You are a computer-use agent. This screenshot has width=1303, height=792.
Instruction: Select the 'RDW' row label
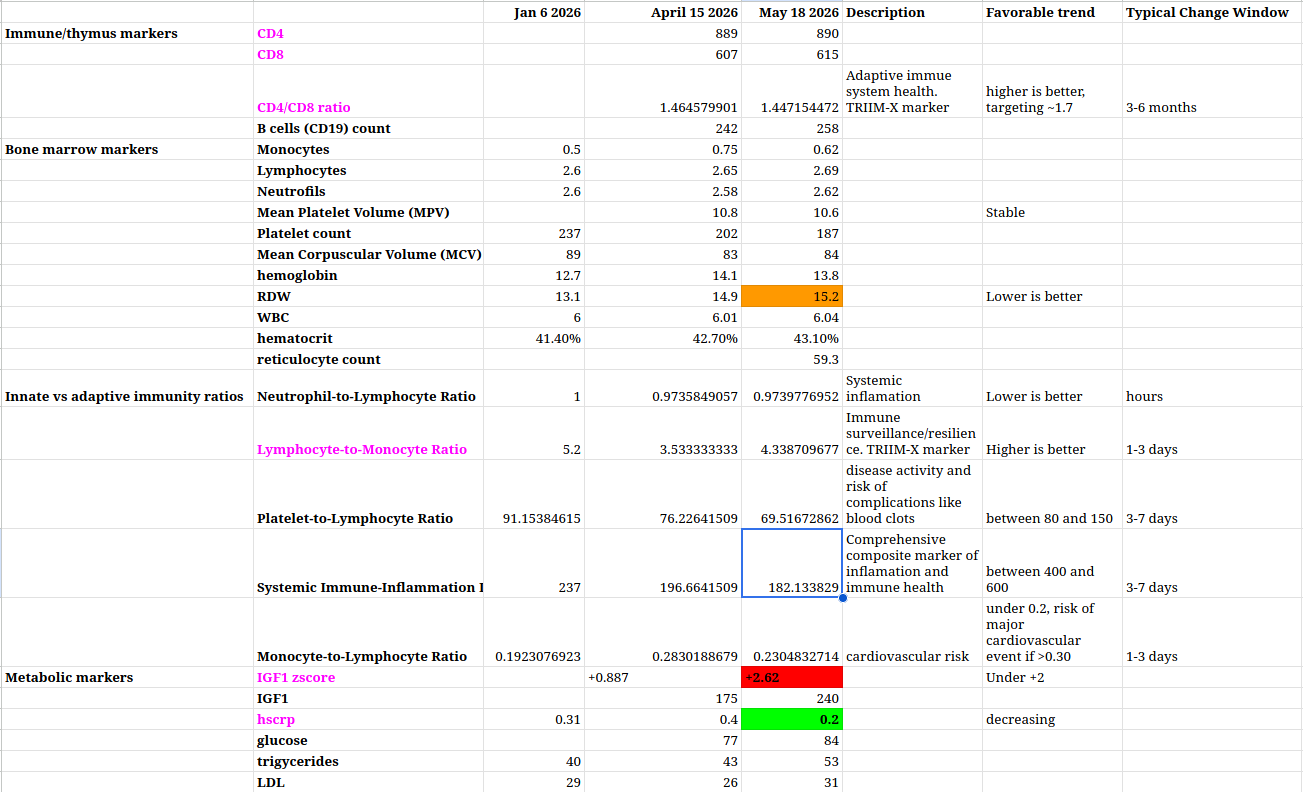368,296
